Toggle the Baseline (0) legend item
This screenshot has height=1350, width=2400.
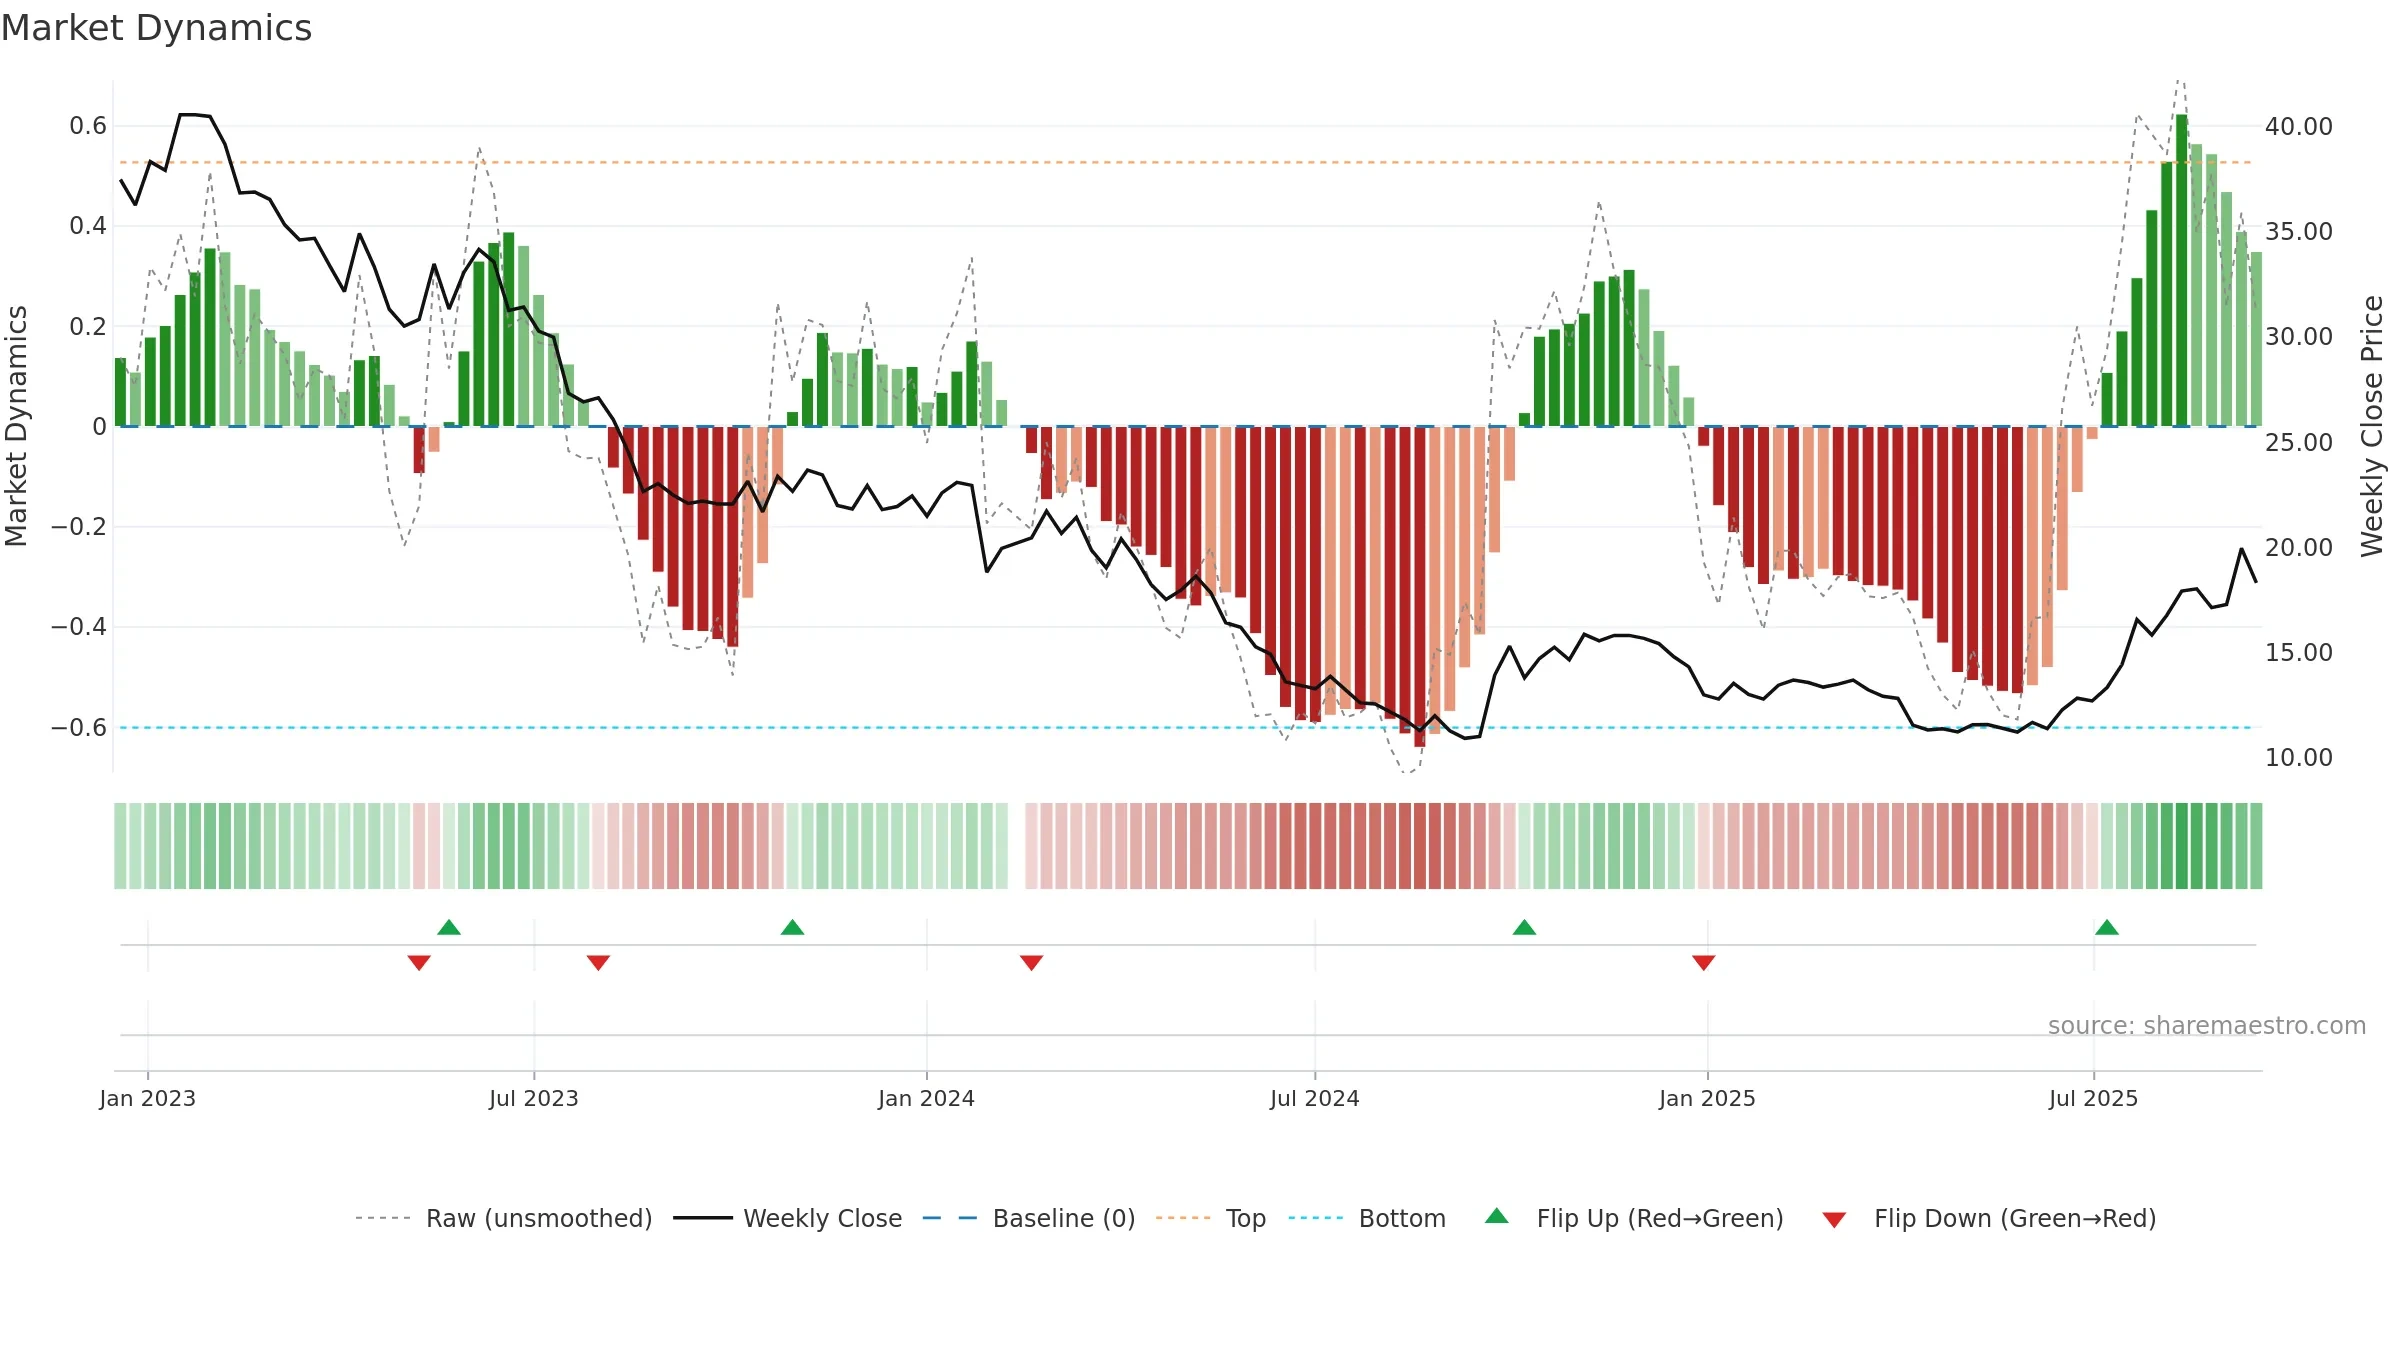(1029, 1218)
